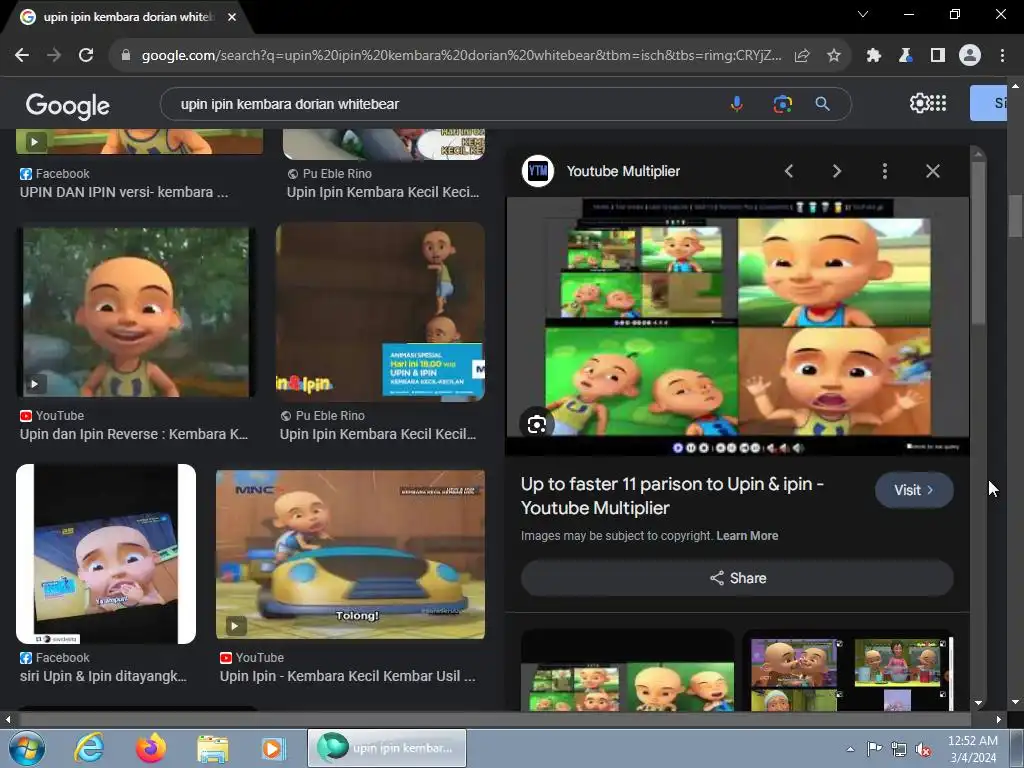Open the Youtube Multiplier source name
Screen dimensions: 1024x768
click(623, 171)
